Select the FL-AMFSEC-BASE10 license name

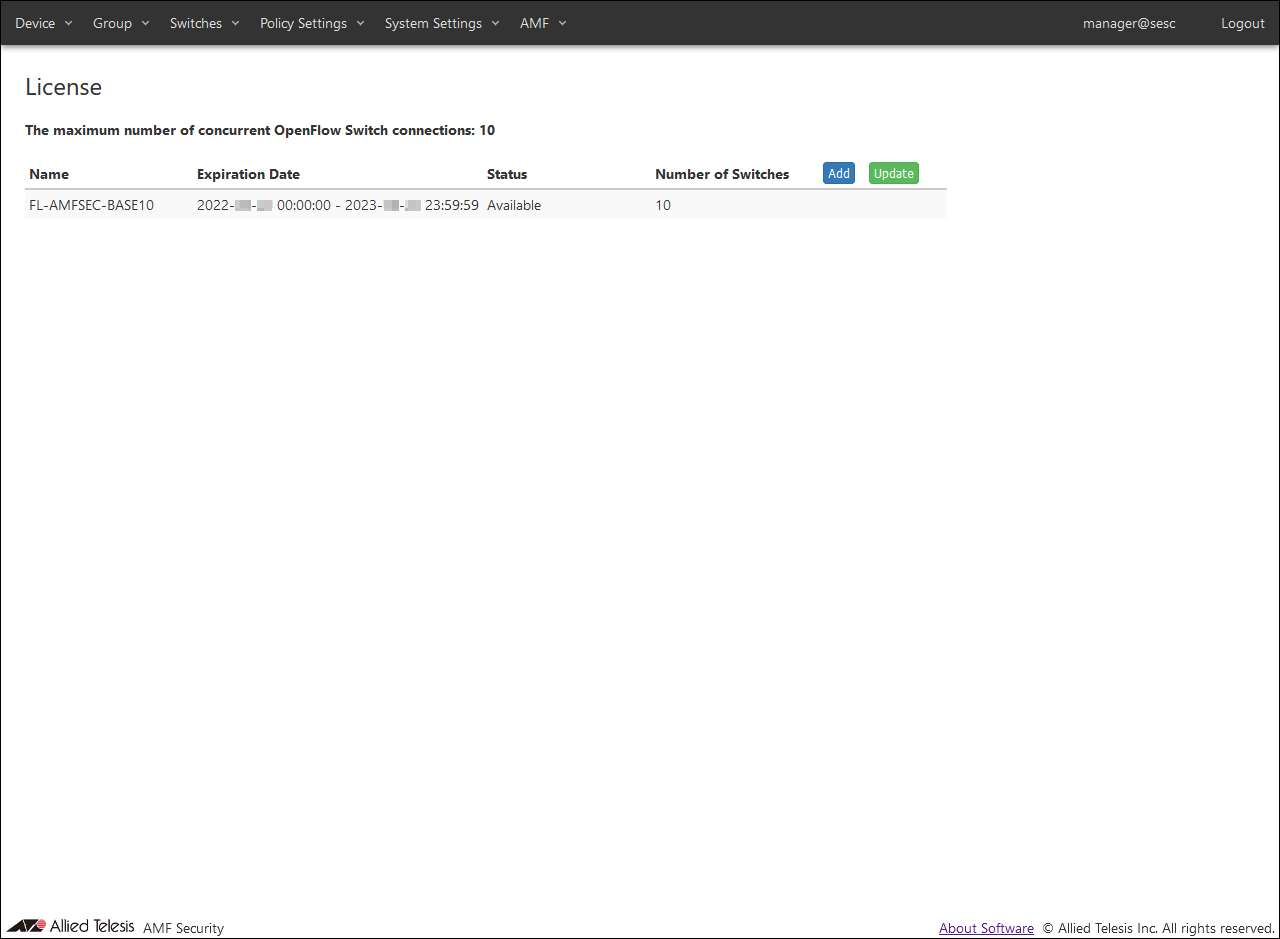pos(92,205)
